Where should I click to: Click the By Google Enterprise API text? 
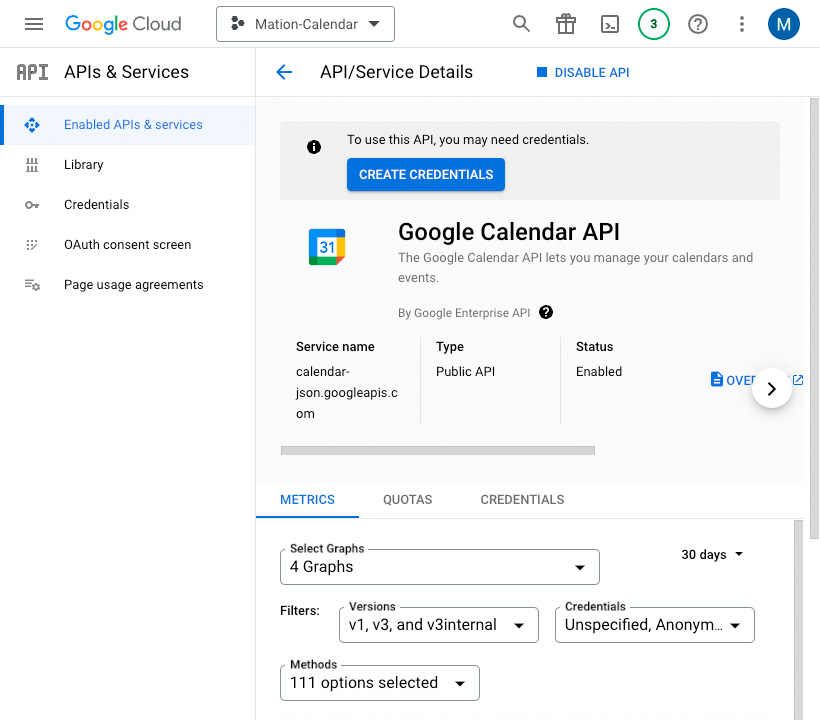coord(464,313)
